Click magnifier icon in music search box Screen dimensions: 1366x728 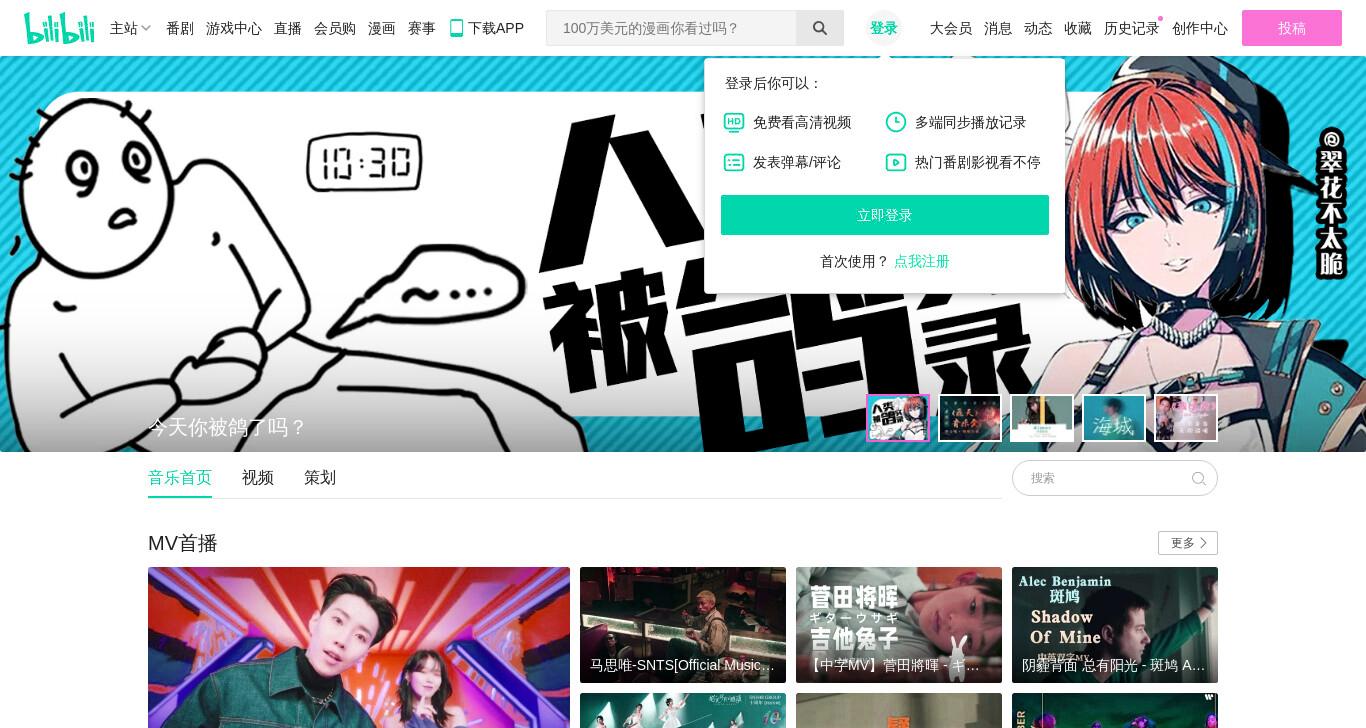tap(1199, 478)
